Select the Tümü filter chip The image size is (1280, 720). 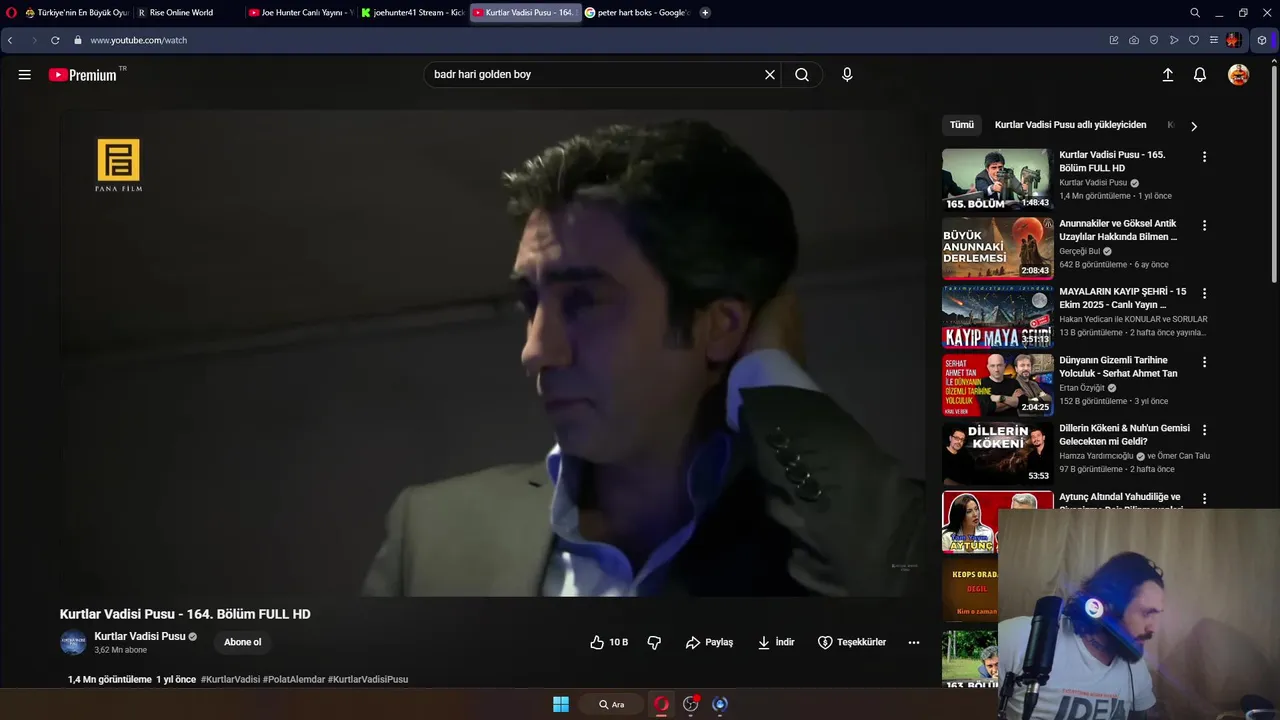(962, 125)
